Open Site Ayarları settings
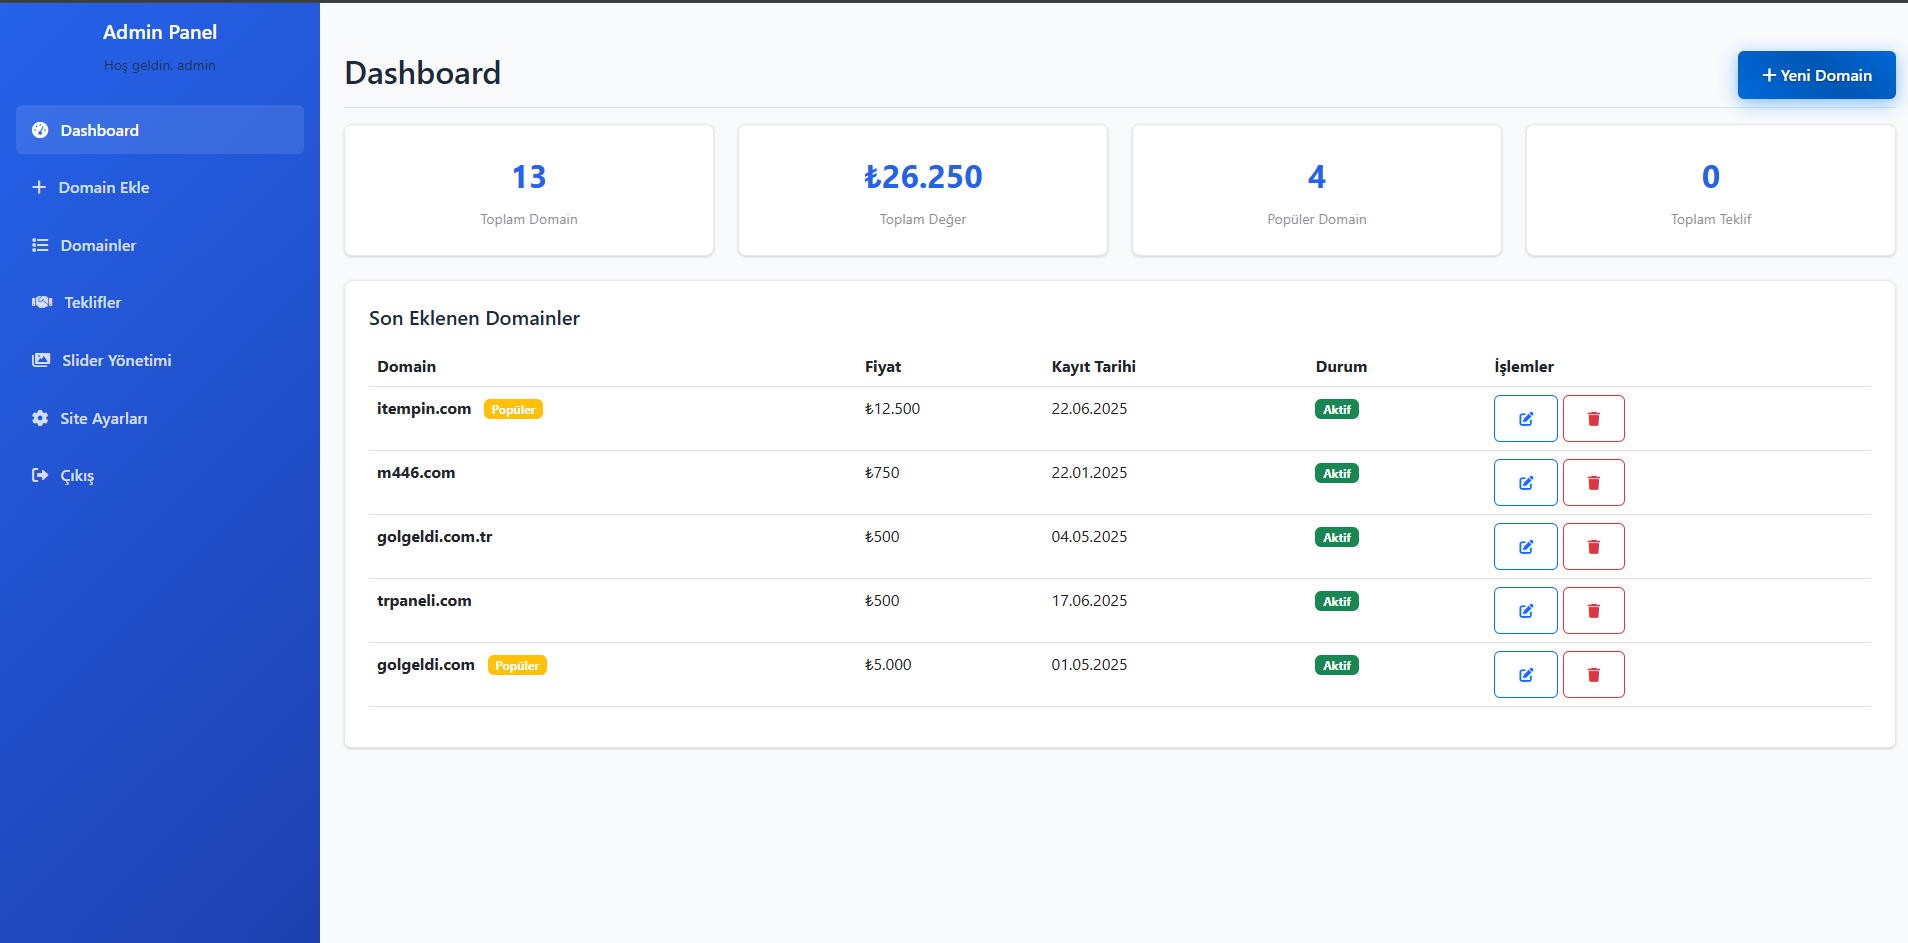1908x943 pixels. (x=160, y=418)
